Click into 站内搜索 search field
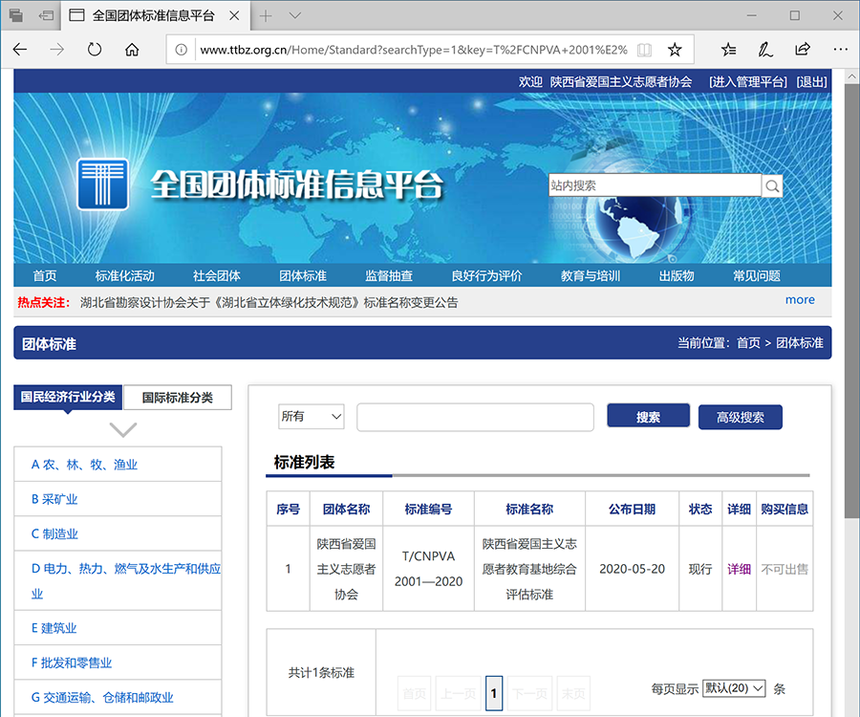Viewport: 860px width, 717px height. (x=655, y=185)
